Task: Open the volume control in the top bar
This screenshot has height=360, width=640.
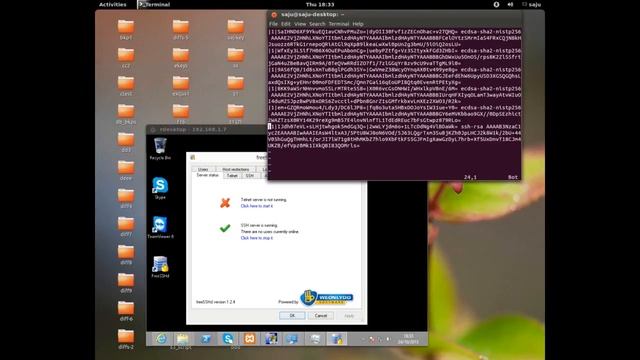Action: (510, 4)
